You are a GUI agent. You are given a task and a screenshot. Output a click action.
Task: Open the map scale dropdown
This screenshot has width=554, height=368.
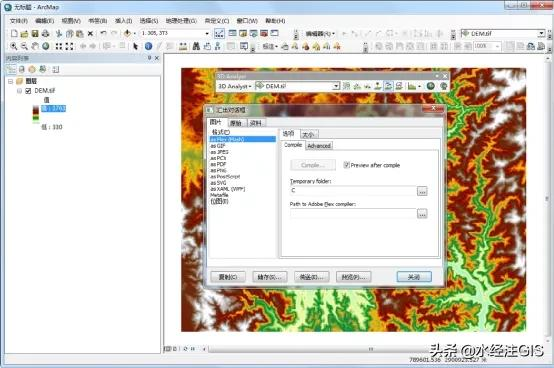click(207, 34)
